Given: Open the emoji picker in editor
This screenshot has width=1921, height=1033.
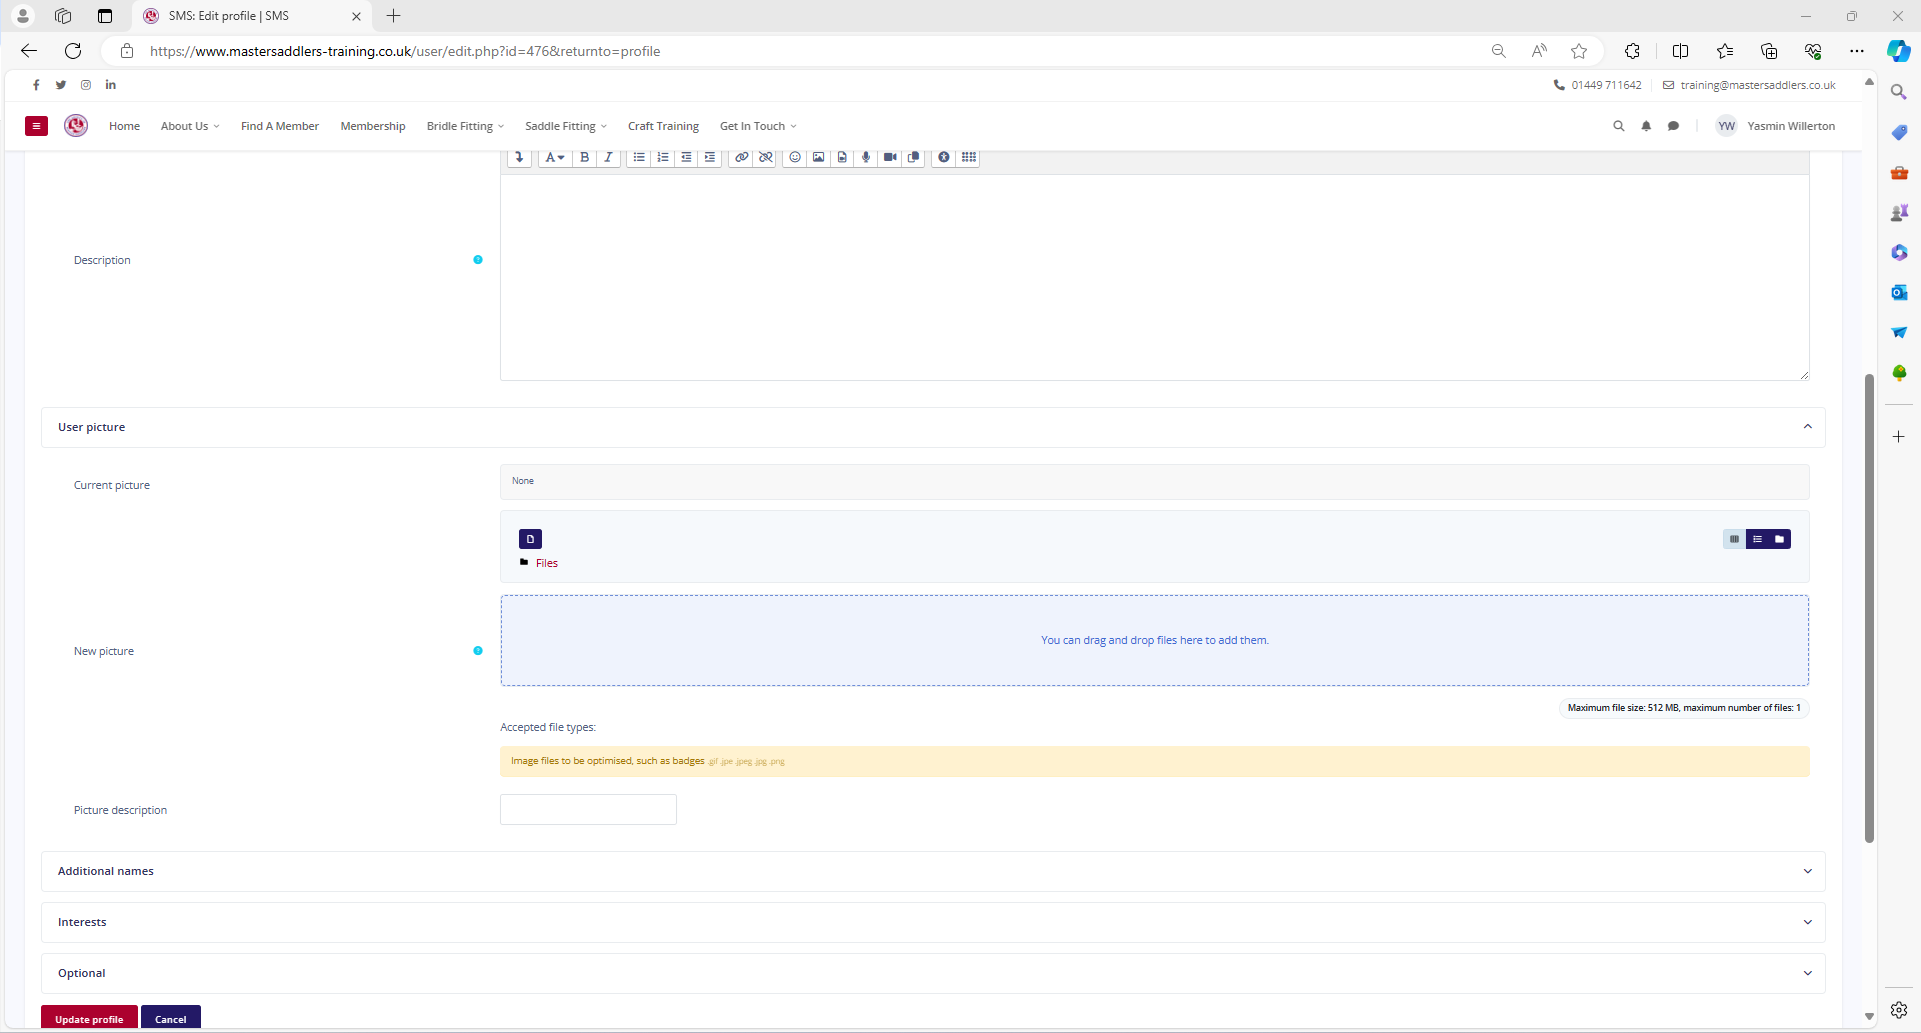Looking at the screenshot, I should [795, 157].
